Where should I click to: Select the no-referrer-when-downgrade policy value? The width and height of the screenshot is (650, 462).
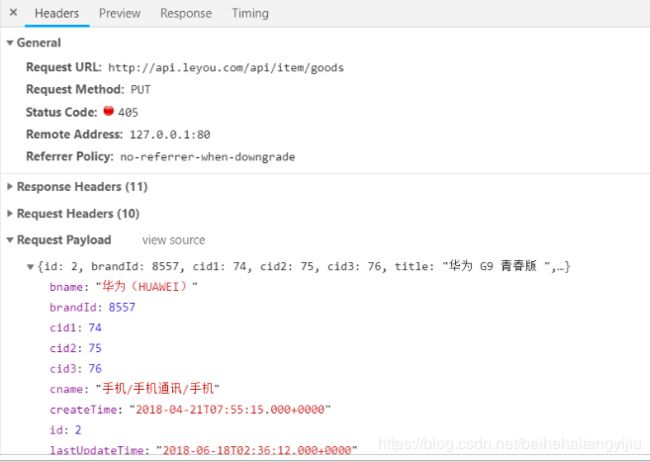pyautogui.click(x=208, y=157)
